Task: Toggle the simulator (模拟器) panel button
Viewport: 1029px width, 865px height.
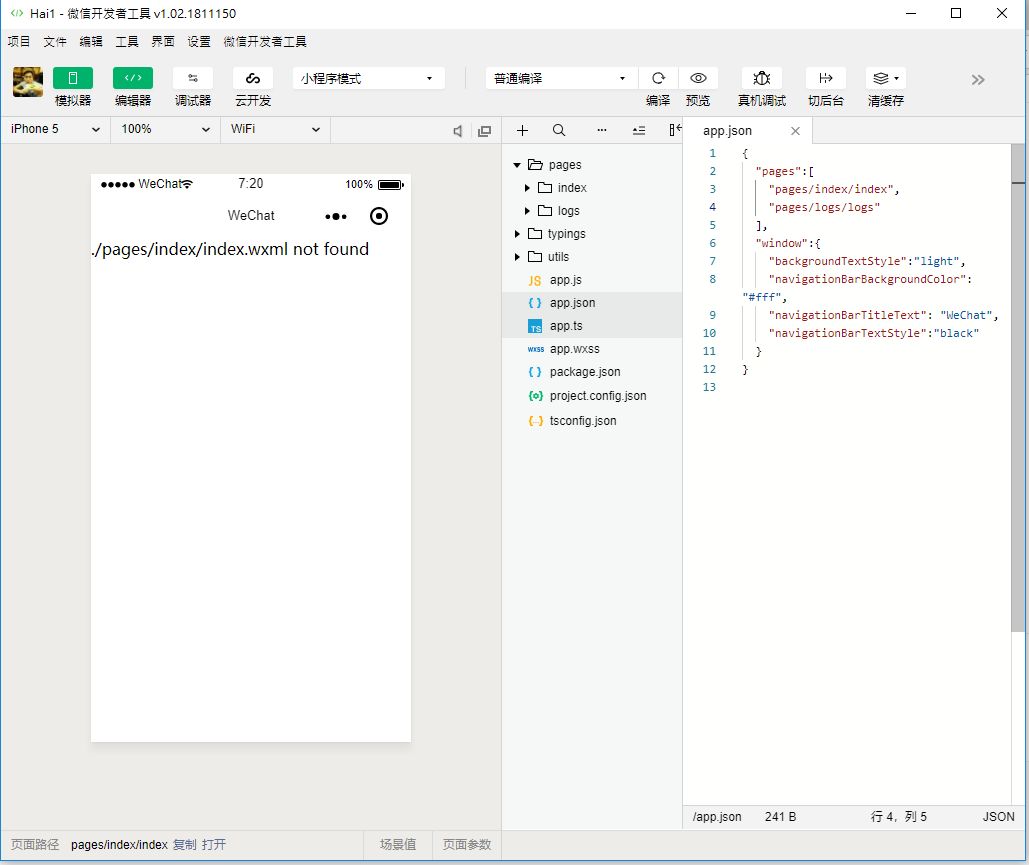Action: pyautogui.click(x=73, y=78)
